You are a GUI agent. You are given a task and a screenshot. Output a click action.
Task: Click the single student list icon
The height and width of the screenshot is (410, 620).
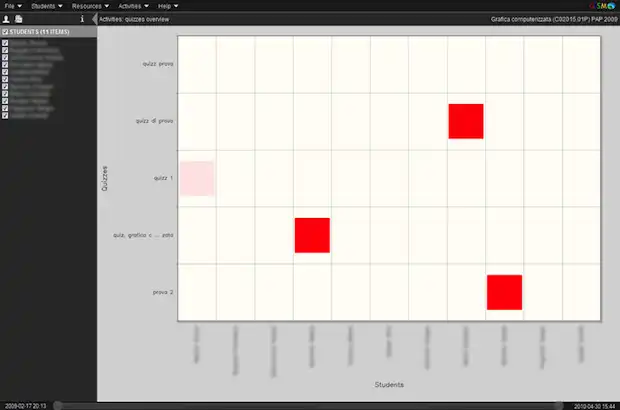point(6,19)
